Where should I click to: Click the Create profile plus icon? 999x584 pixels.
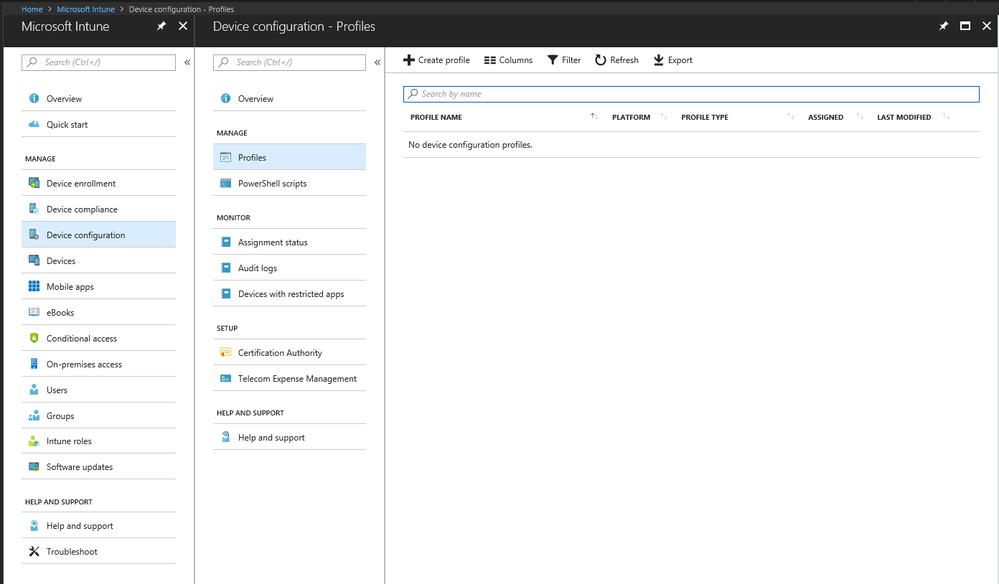(409, 60)
